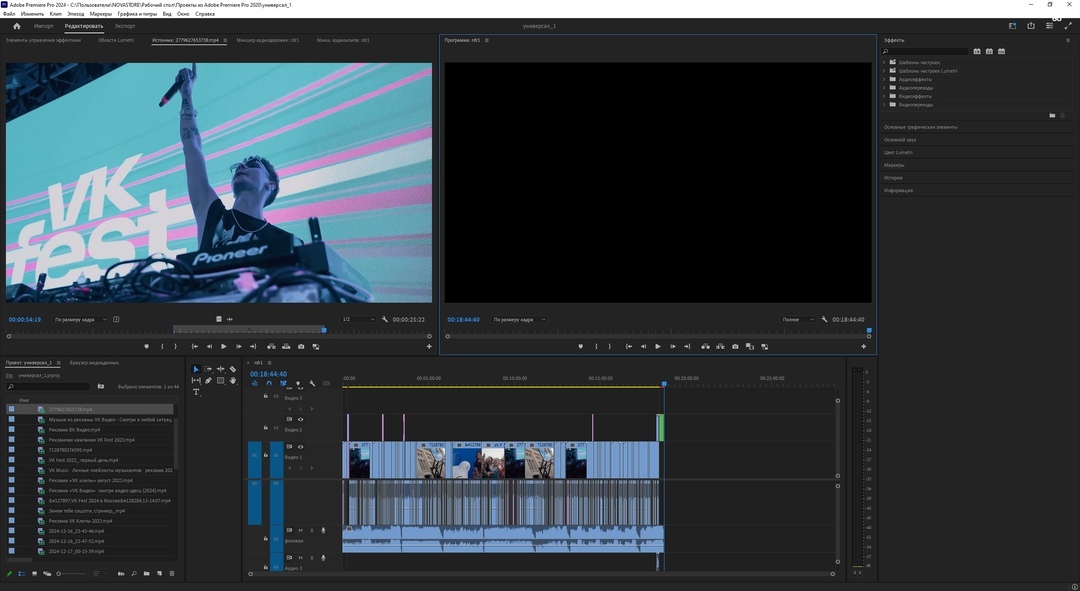Click Project panel thumbnail zoom slider

(71, 573)
